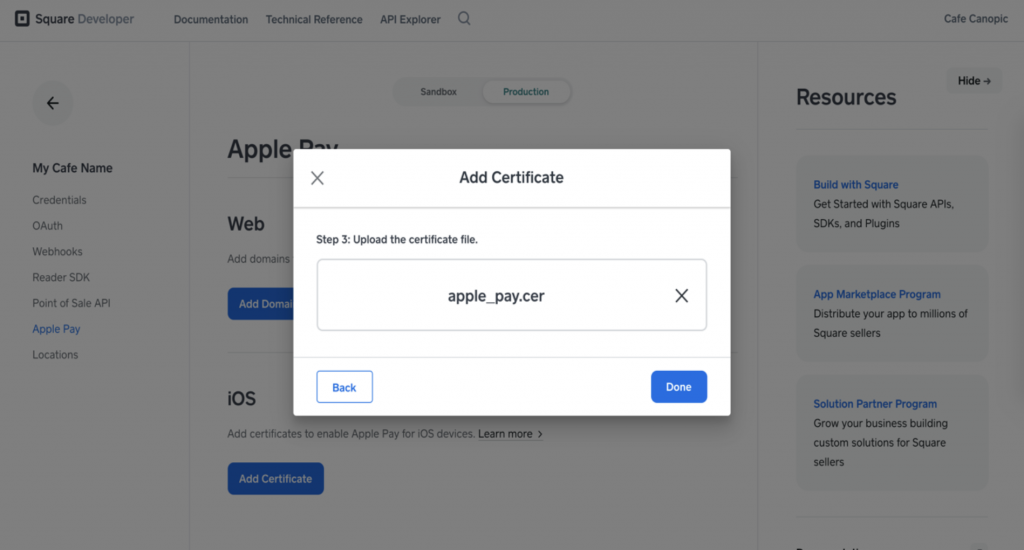Click the Back button in the dialog
This screenshot has width=1024, height=550.
click(x=344, y=387)
